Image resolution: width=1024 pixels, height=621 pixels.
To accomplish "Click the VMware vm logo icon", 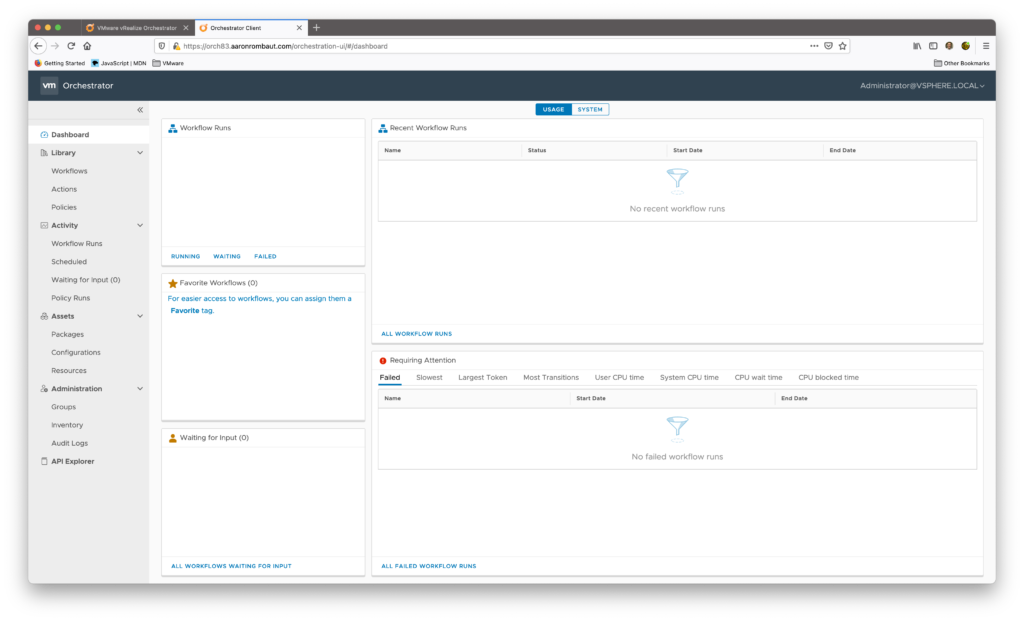I will (49, 86).
